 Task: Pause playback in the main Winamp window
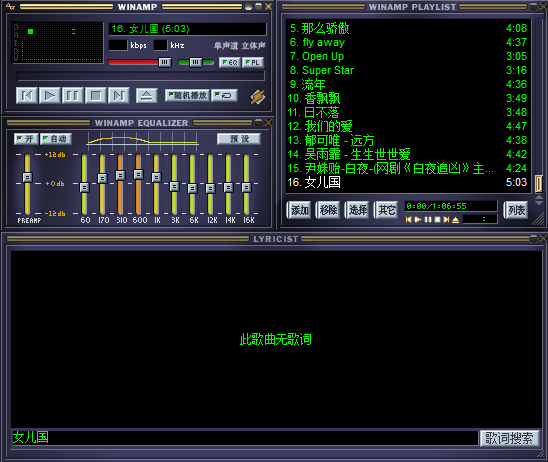click(x=73, y=95)
